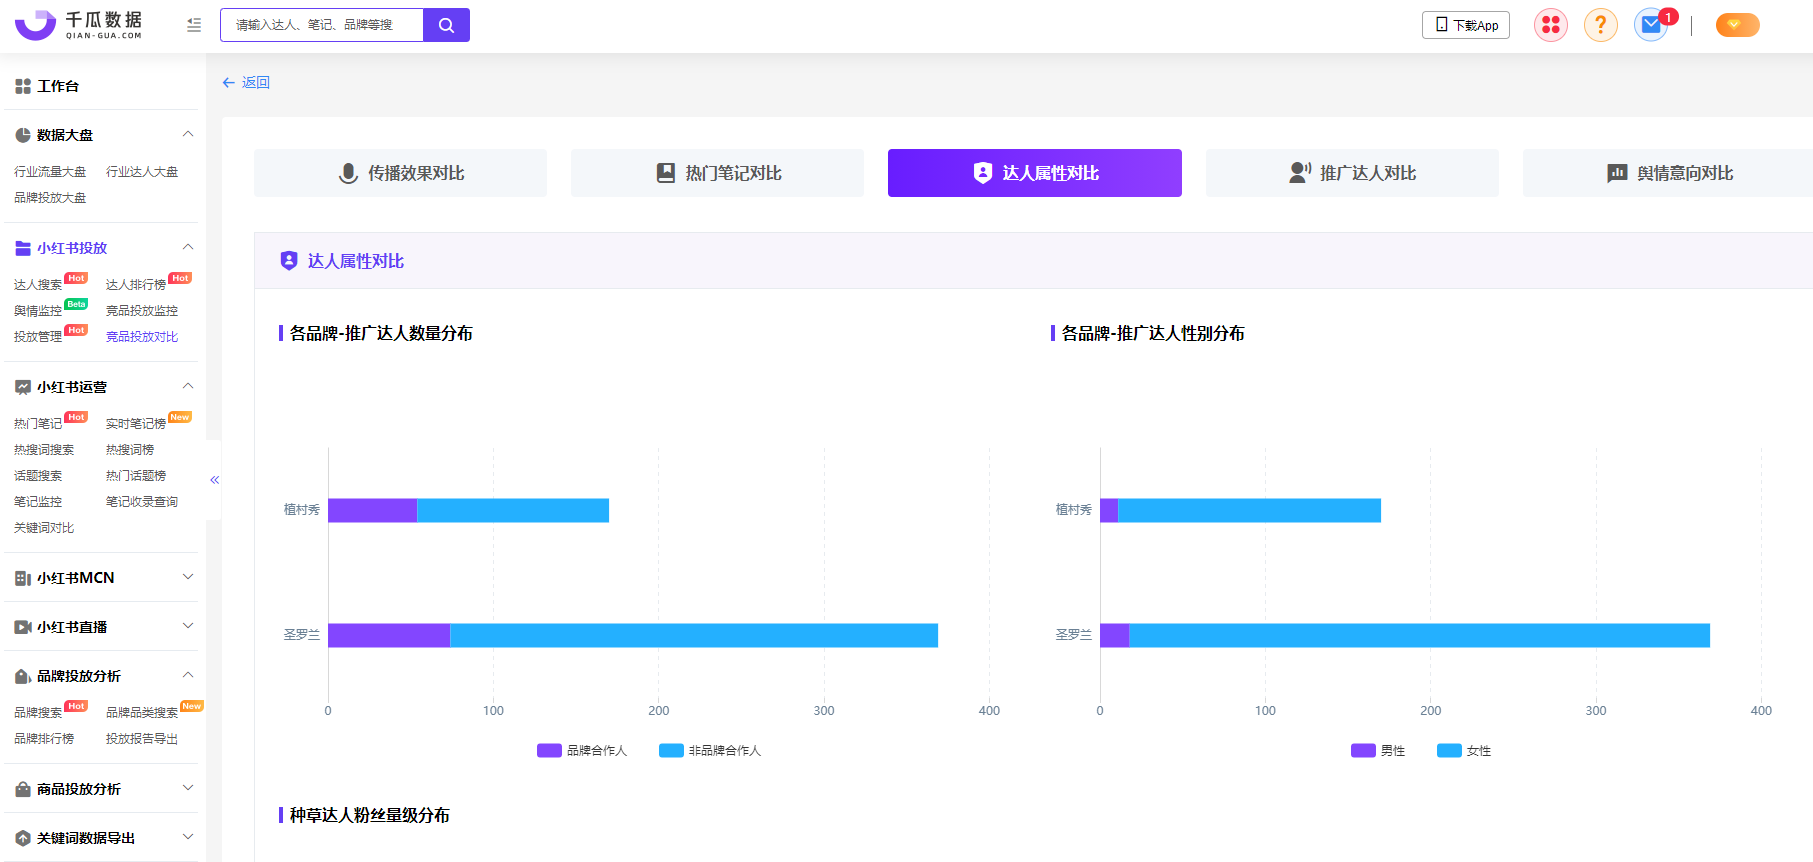
Task: Click the 小红书运营 chart icon
Action: pos(23,387)
